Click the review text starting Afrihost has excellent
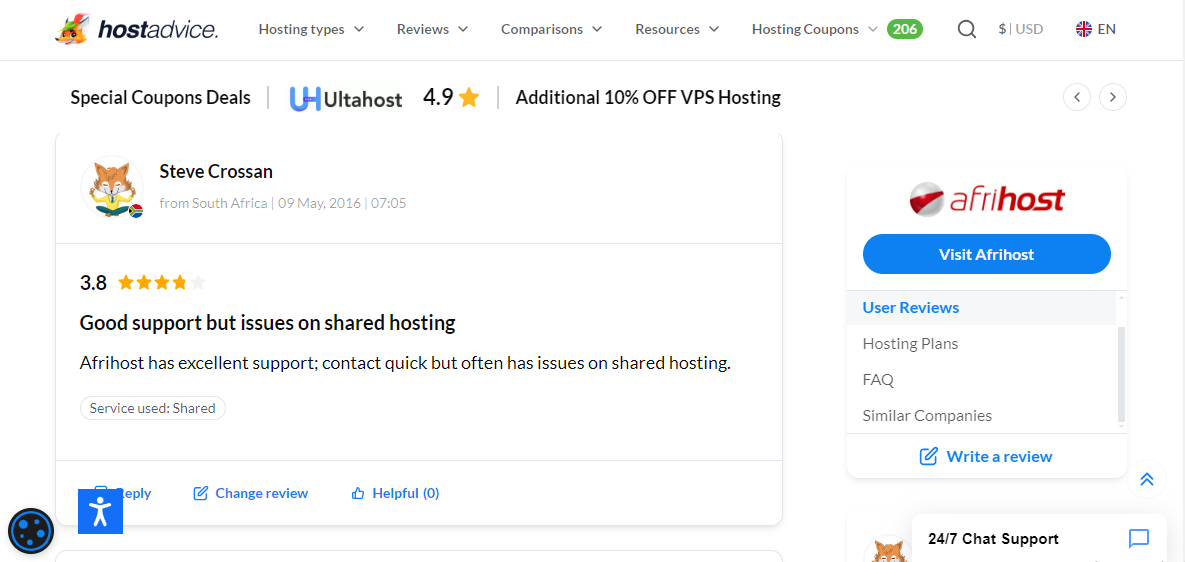Screen dimensions: 1185x562 tap(405, 363)
